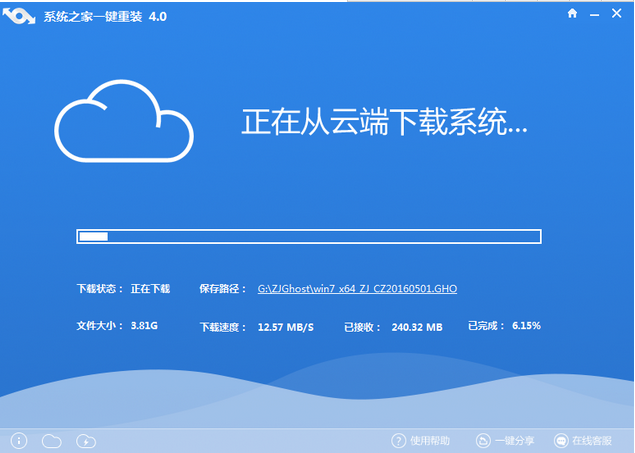
Task: Click the chat bubble icon for 在线客服
Action: [x=561, y=440]
